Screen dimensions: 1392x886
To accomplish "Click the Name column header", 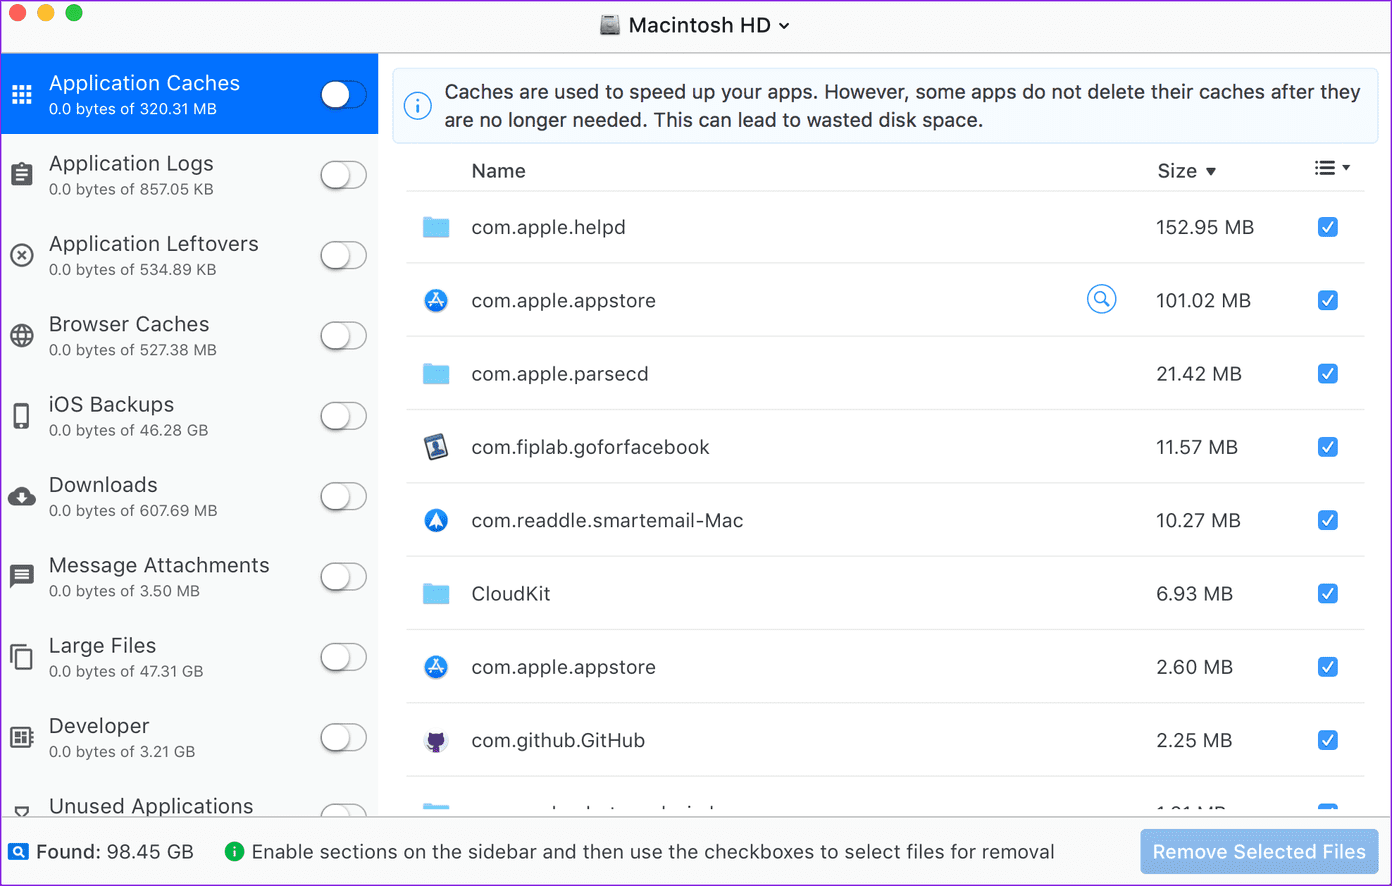I will point(498,171).
